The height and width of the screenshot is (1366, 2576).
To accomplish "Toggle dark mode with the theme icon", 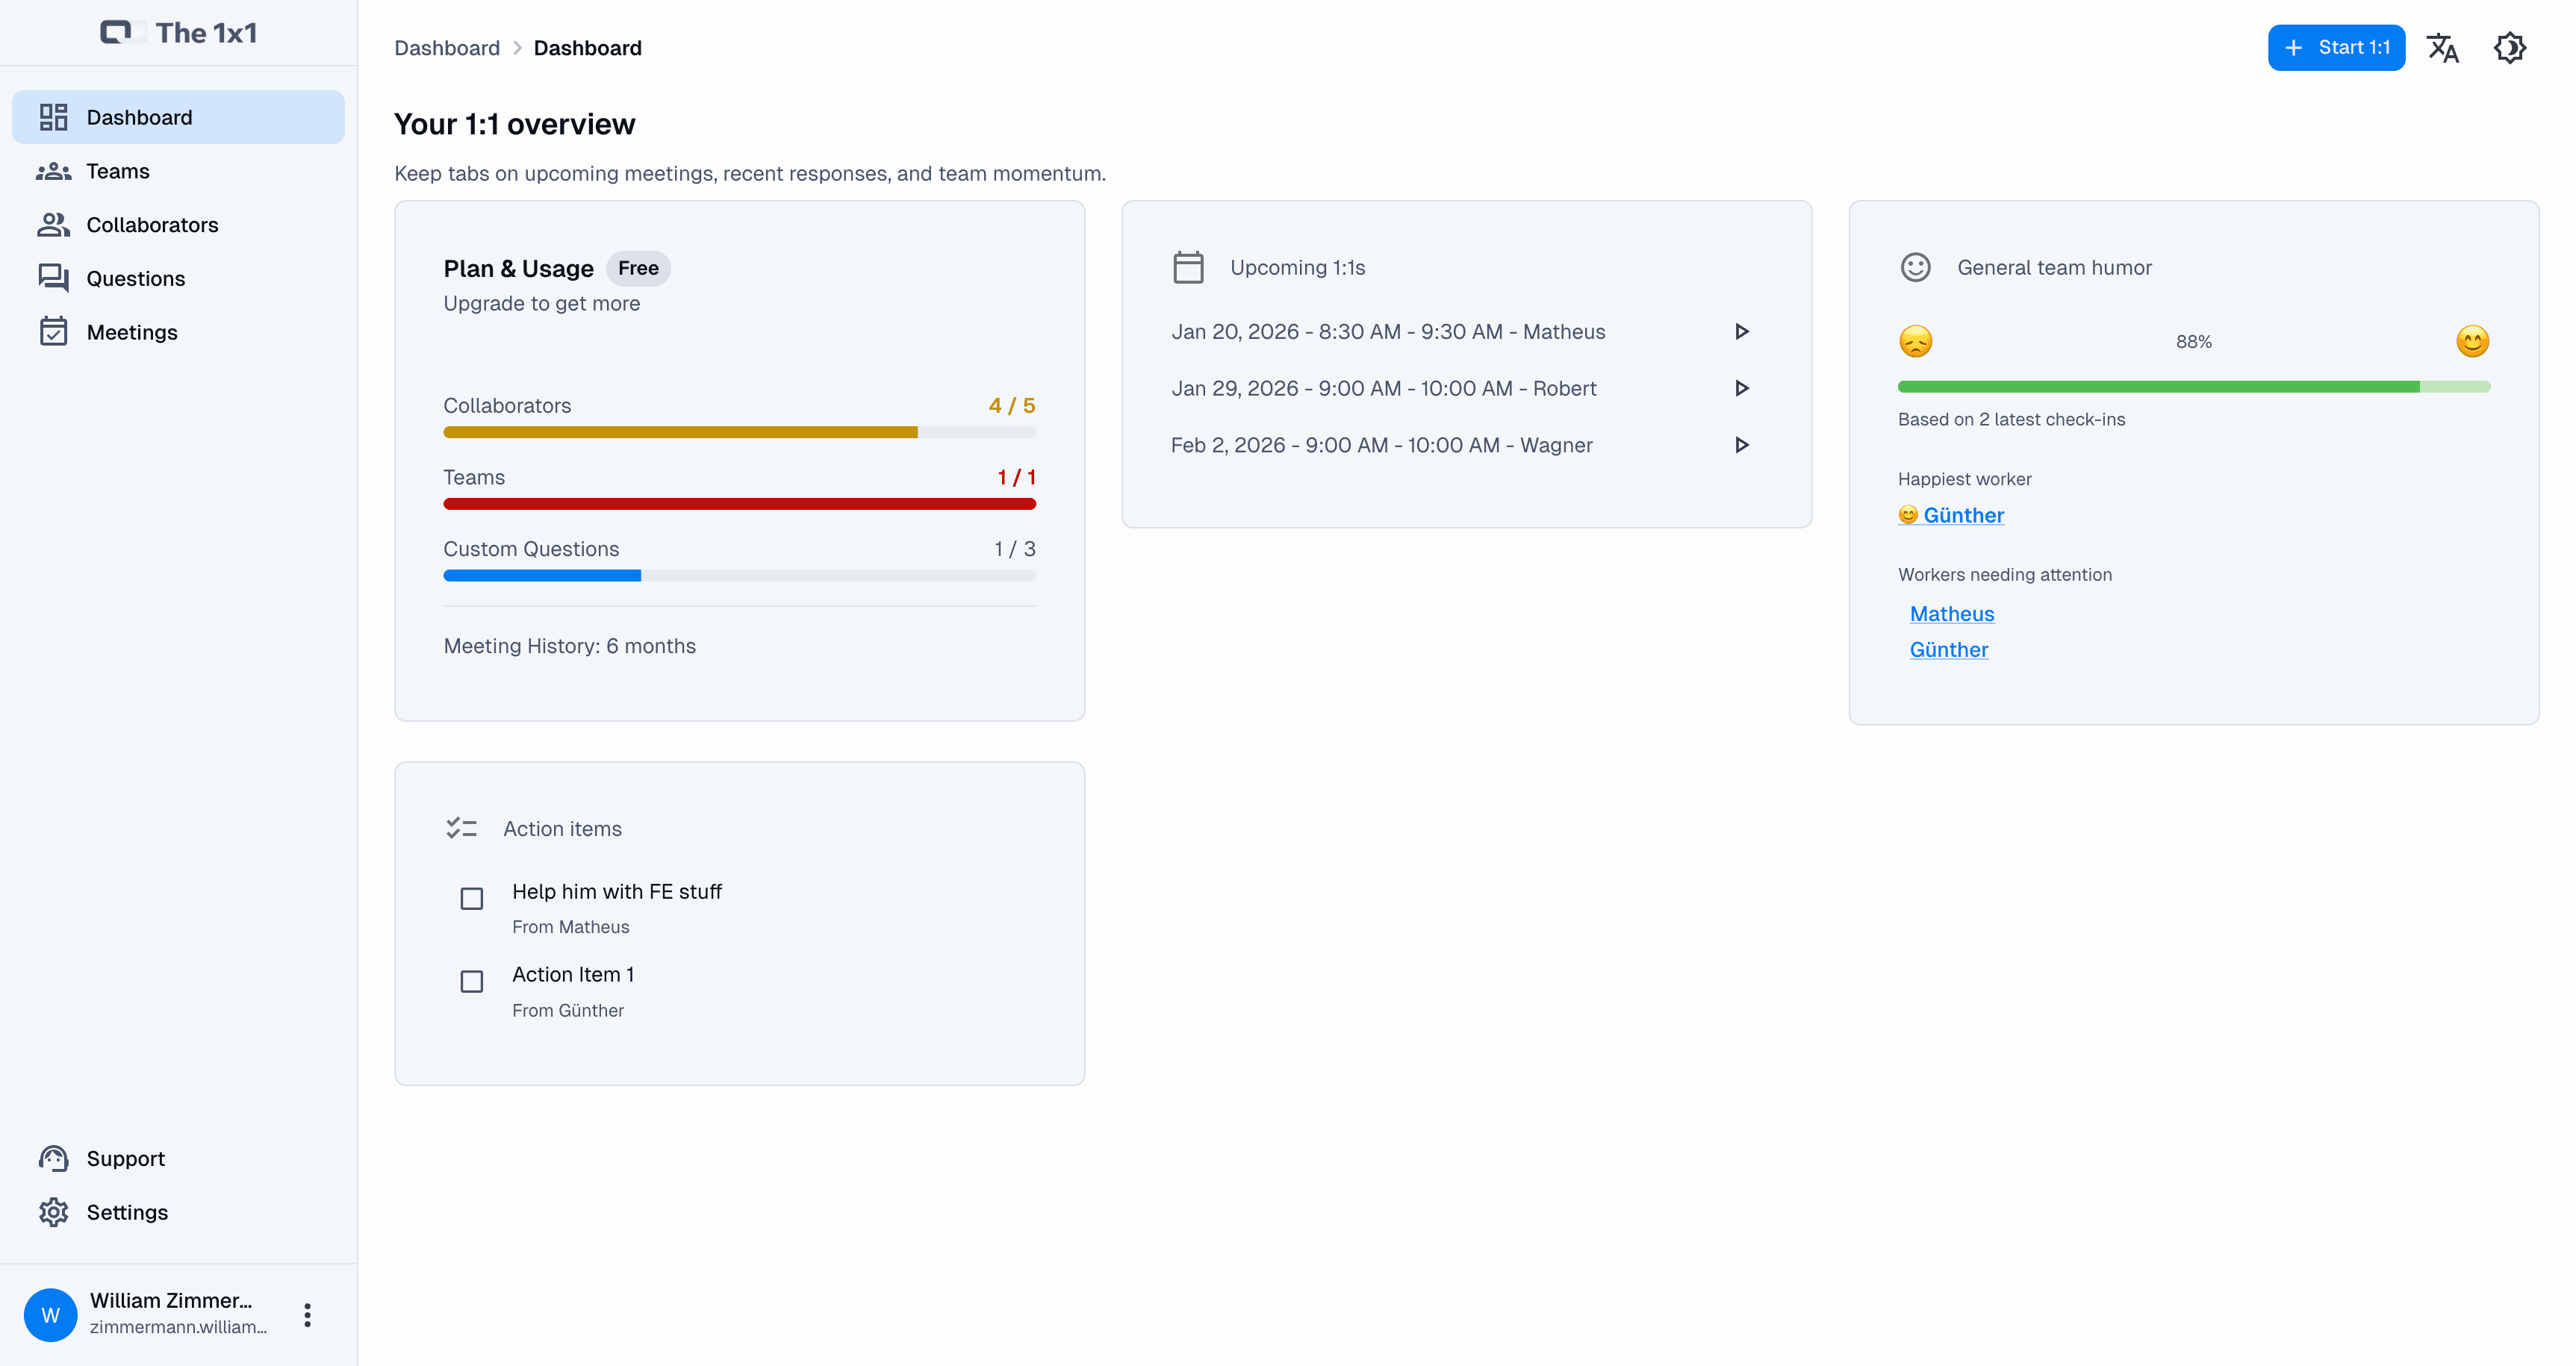I will click(x=2510, y=47).
